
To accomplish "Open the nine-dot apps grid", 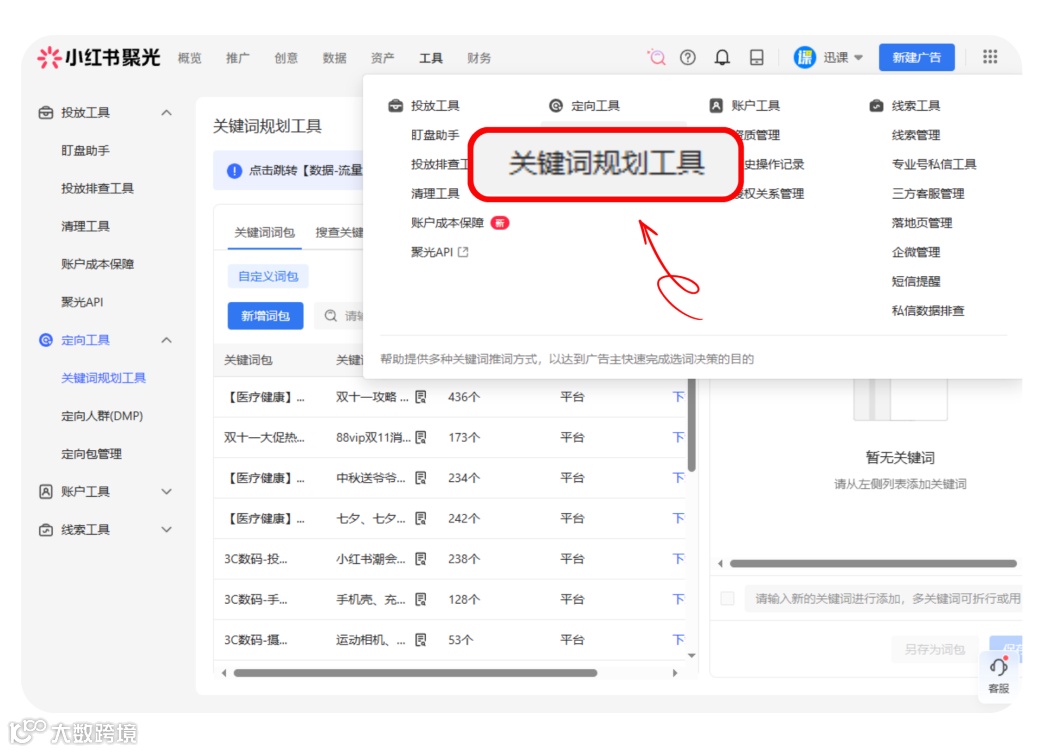I will pyautogui.click(x=990, y=57).
